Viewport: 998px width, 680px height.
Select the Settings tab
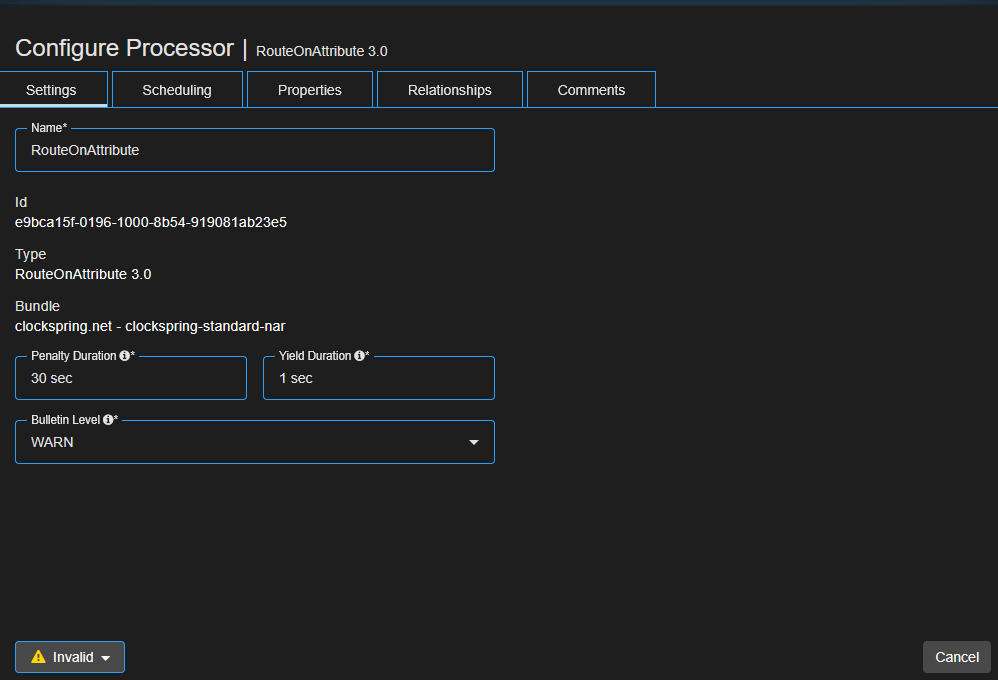point(51,89)
